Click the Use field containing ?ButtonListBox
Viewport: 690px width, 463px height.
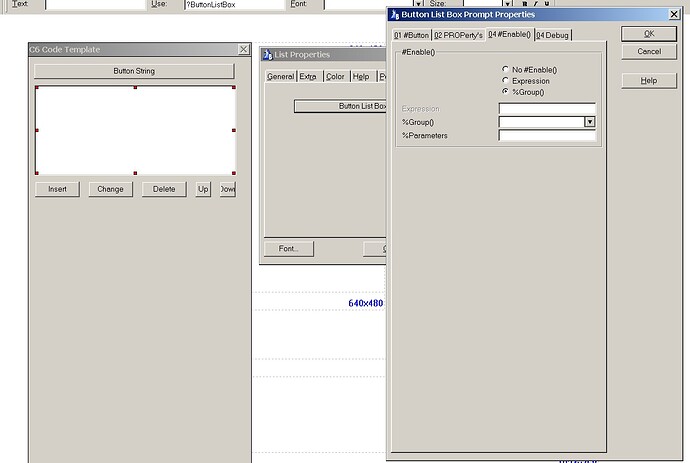click(234, 4)
